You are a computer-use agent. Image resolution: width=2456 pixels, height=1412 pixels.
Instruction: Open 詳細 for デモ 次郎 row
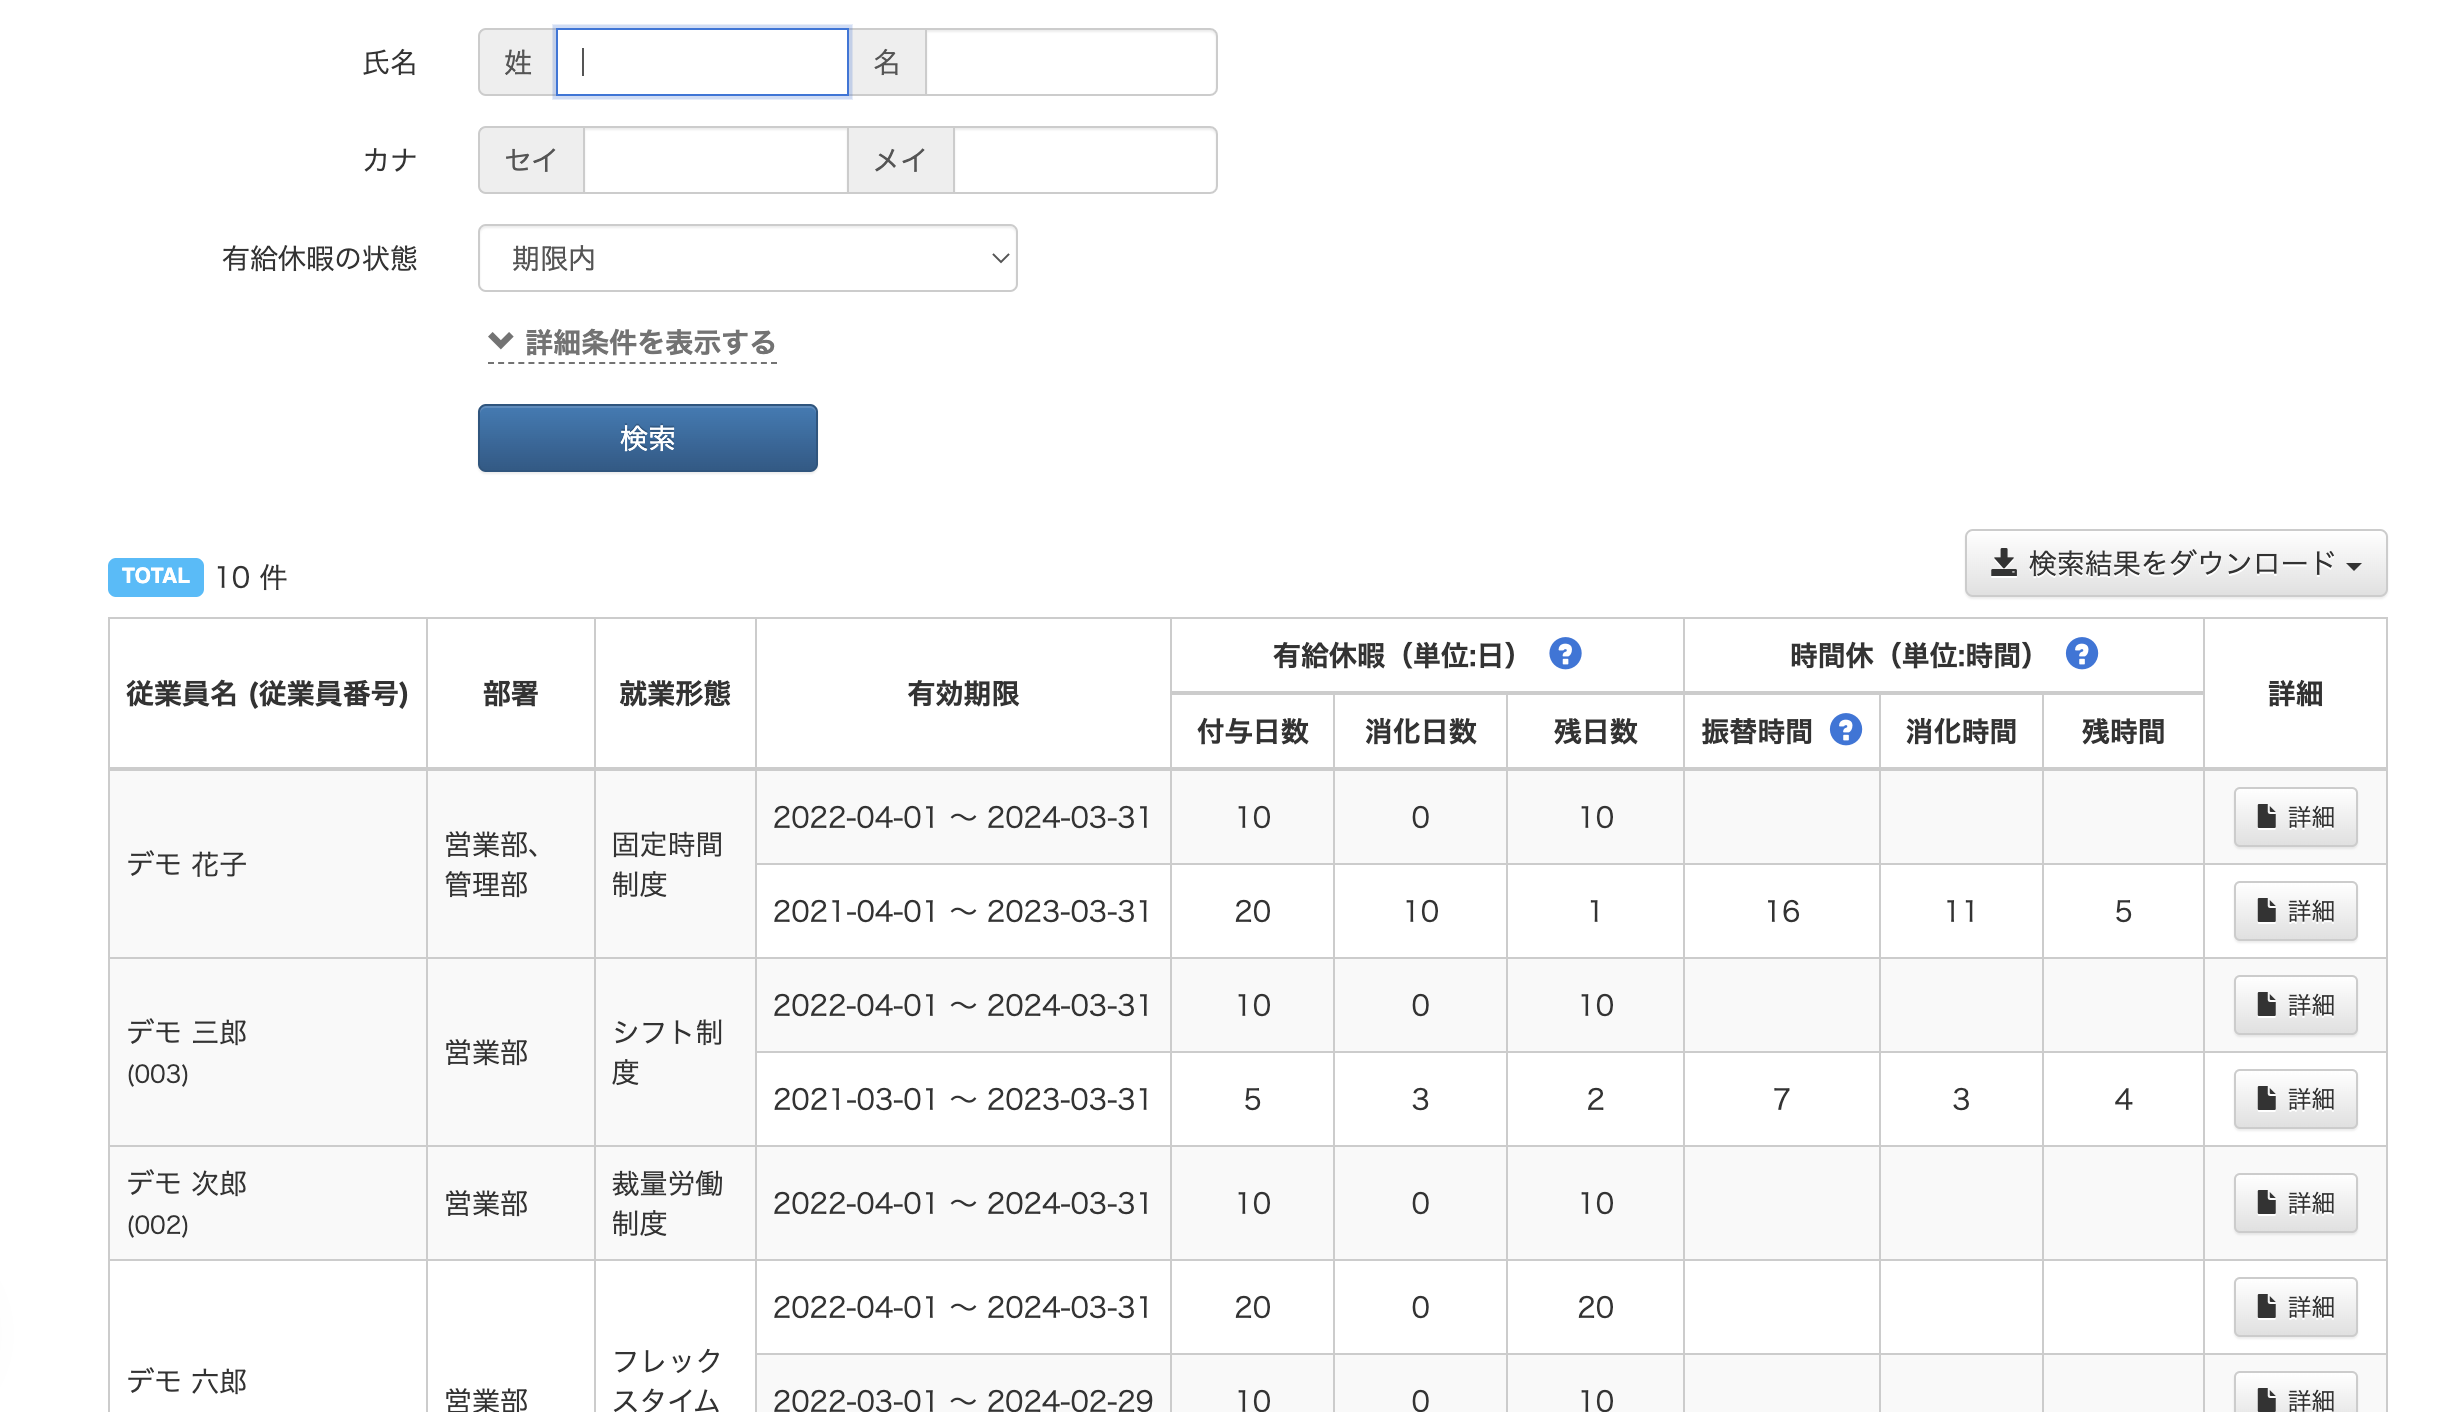pos(2295,1203)
